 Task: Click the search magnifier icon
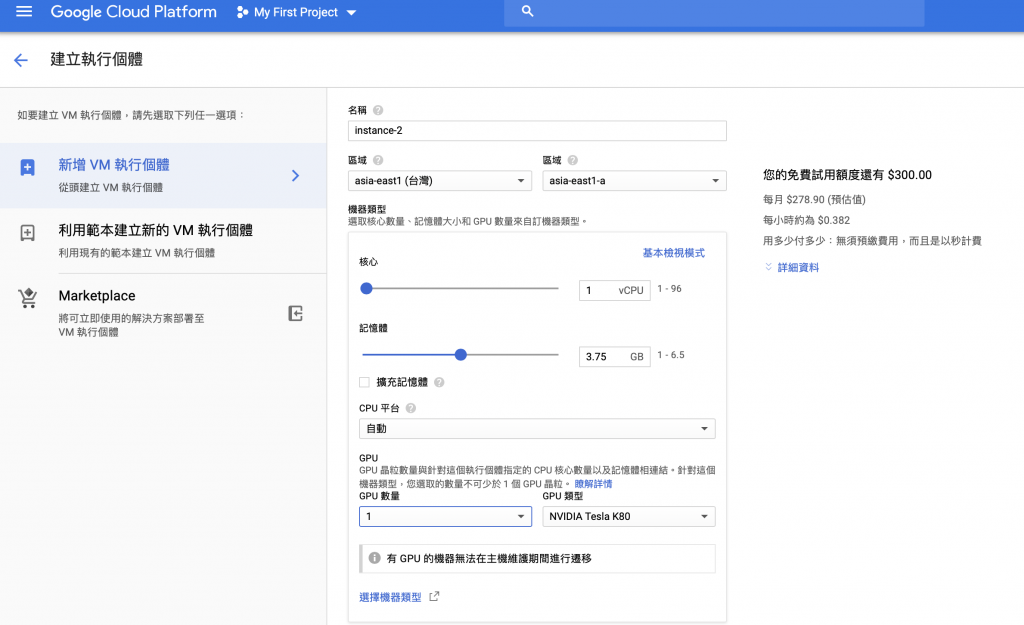528,11
